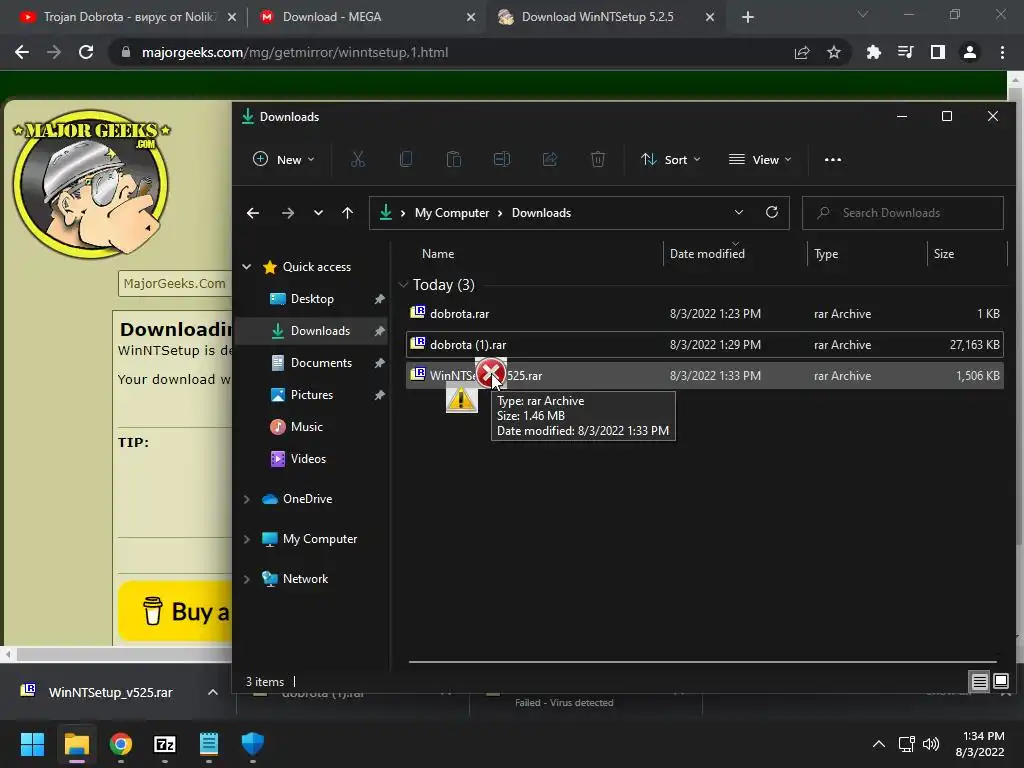Open the See more ellipsis menu
Screen dimensions: 1024x768
[833, 159]
